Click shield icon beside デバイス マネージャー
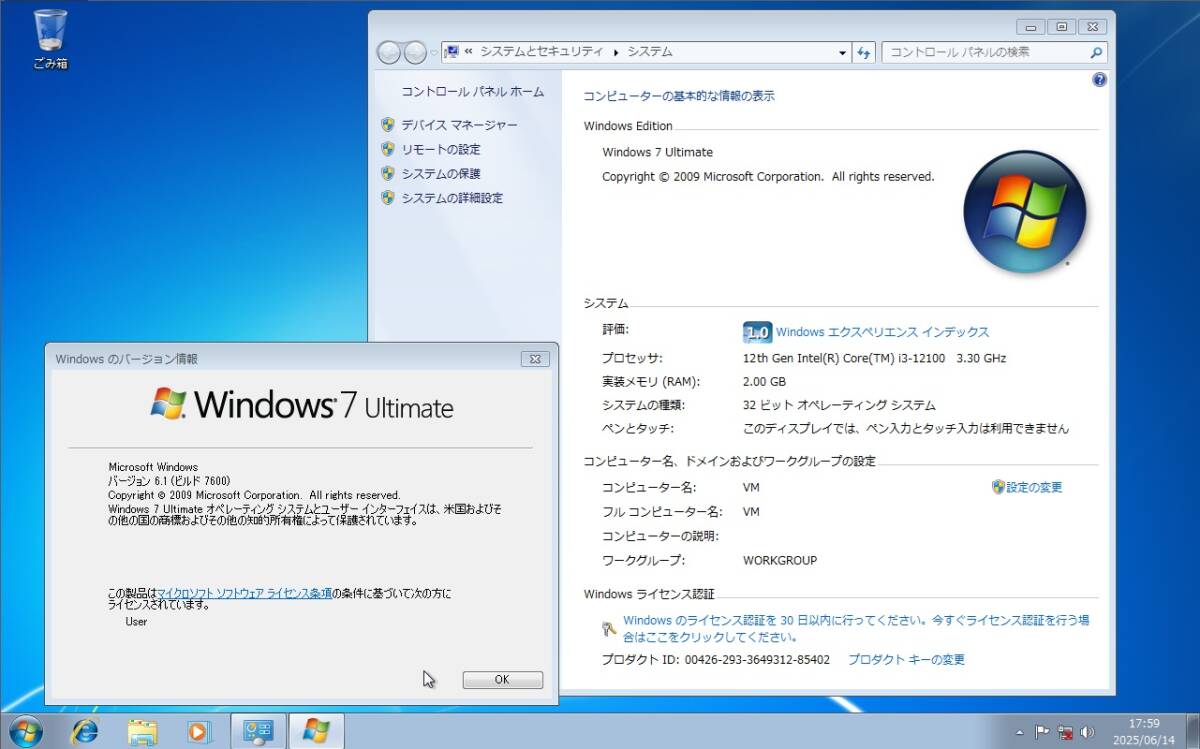 (388, 125)
